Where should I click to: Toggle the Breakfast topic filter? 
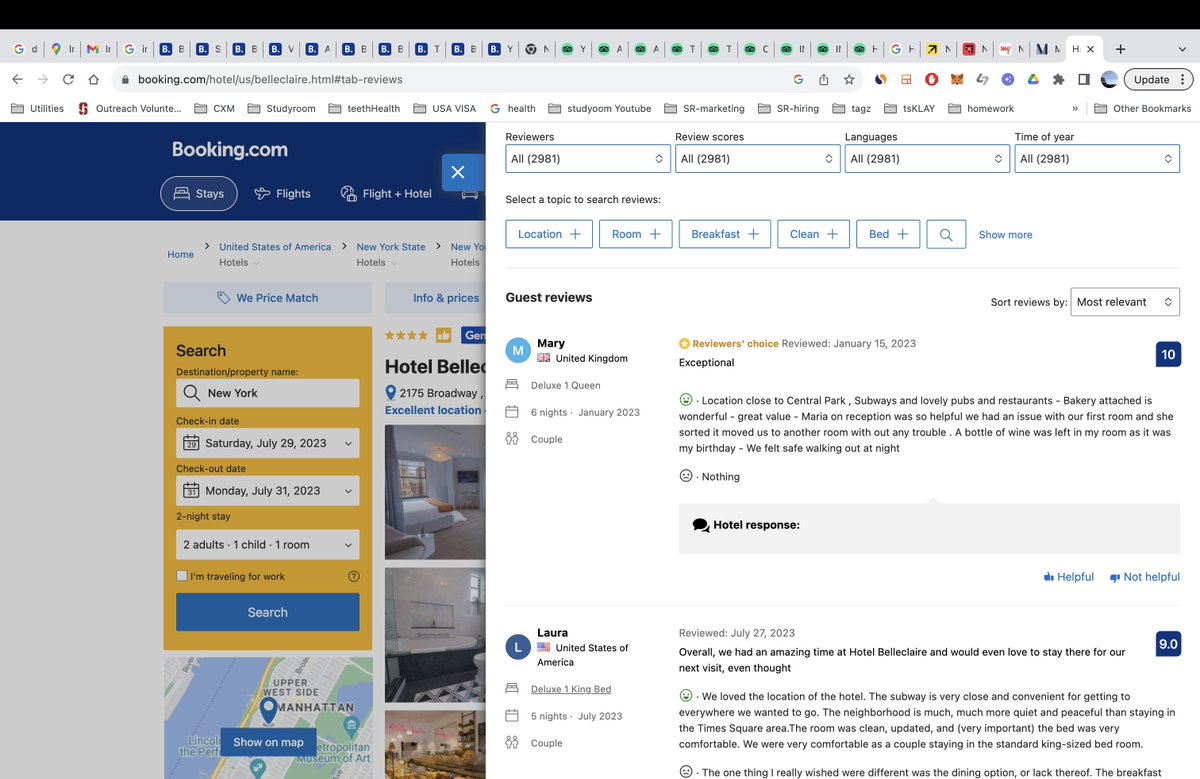coord(725,234)
